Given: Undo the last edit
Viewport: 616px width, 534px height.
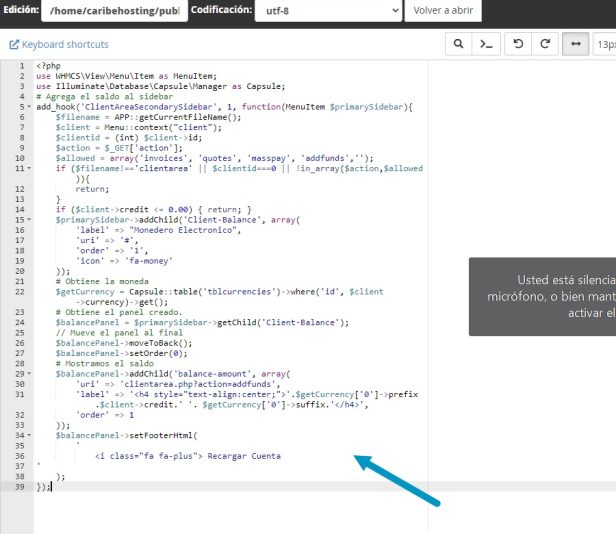Looking at the screenshot, I should tap(517, 44).
